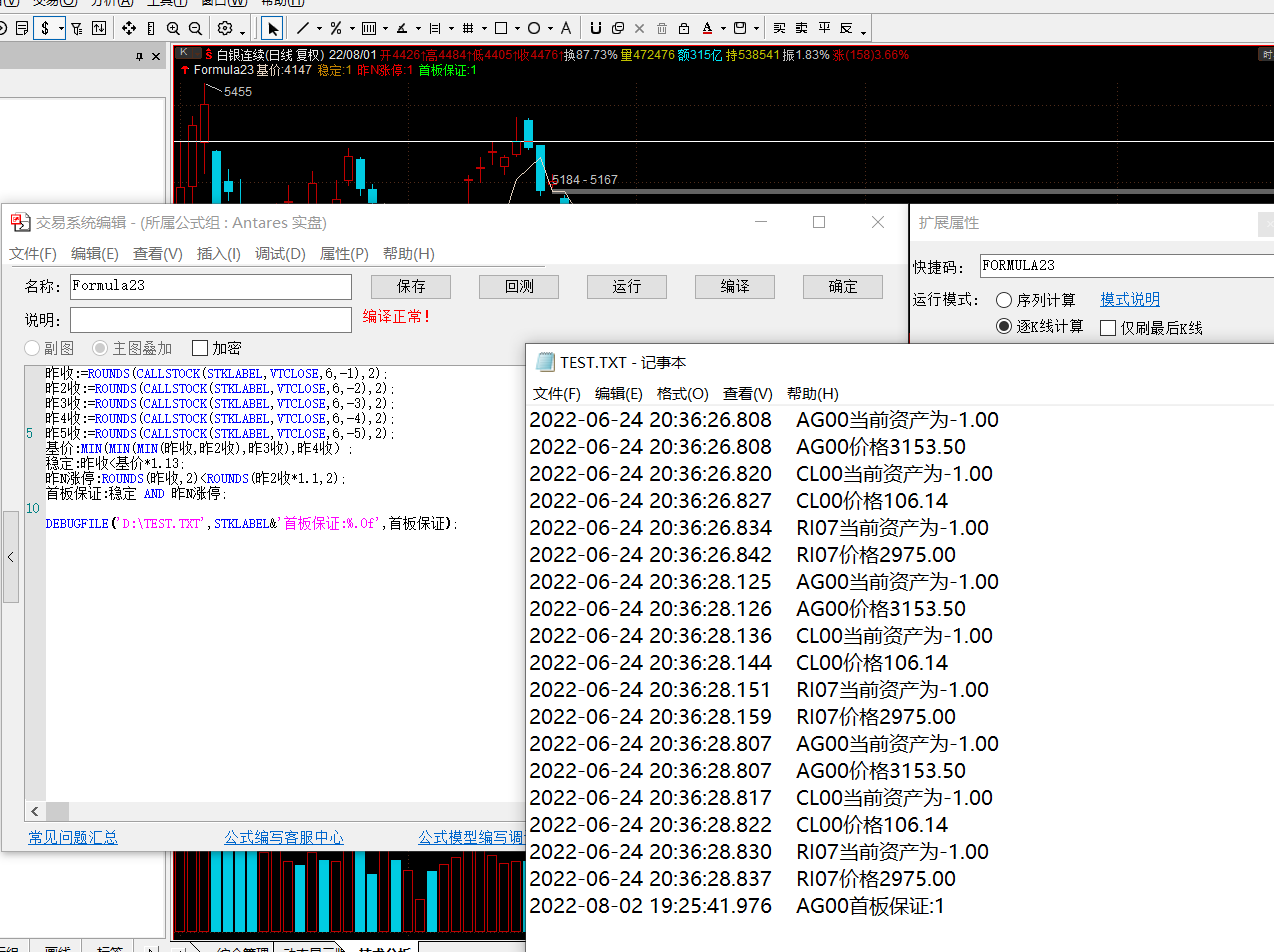1274x952 pixels.
Task: Click the 回测 button
Action: coord(519,287)
